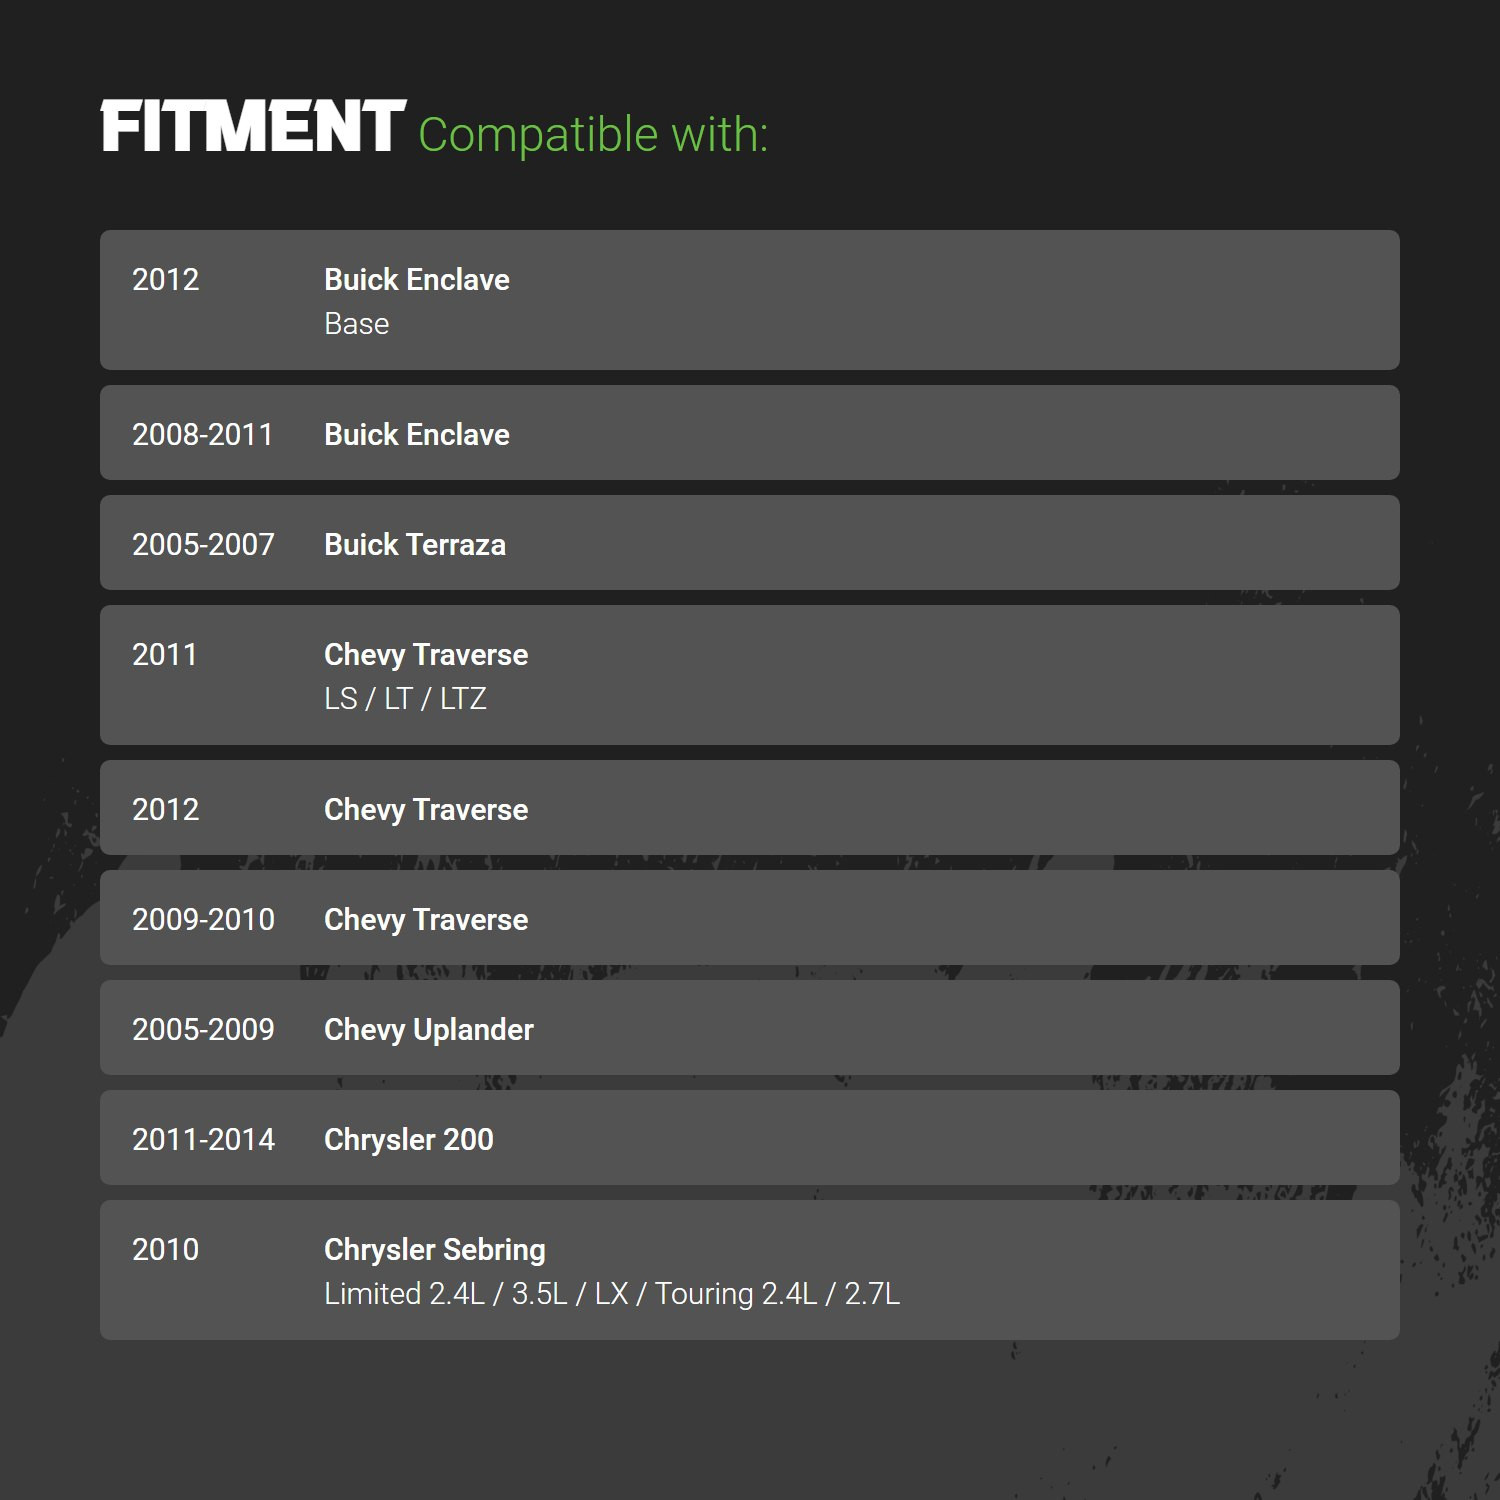This screenshot has width=1500, height=1500.
Task: Select the 2012 Buick Enclave row
Action: [x=750, y=300]
